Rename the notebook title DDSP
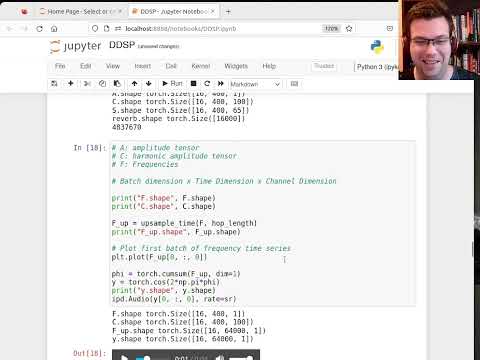 click(x=122, y=45)
